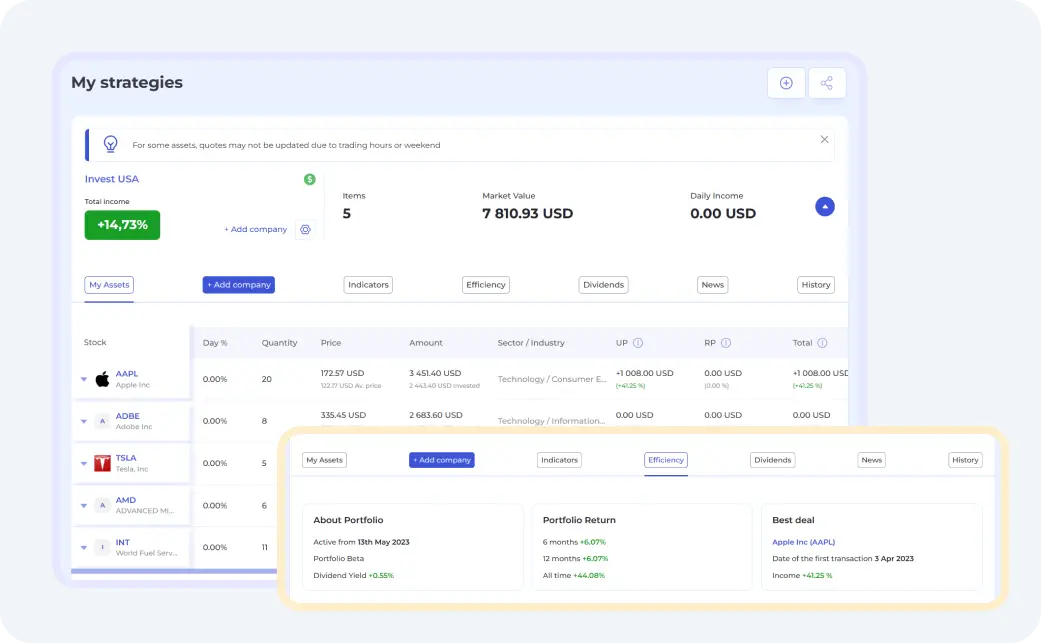The width and height of the screenshot is (1041, 643).
Task: Switch to the Indicators tab in top panel
Action: [x=368, y=285]
